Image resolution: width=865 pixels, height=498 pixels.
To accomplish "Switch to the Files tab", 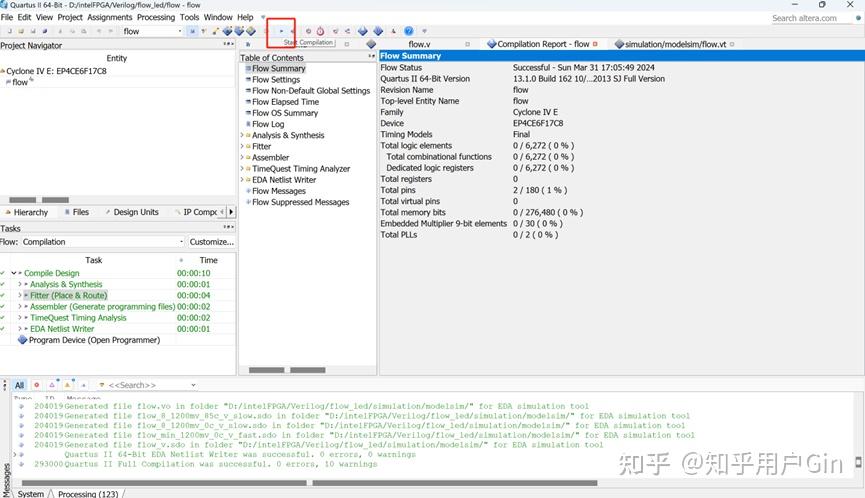I will 77,212.
